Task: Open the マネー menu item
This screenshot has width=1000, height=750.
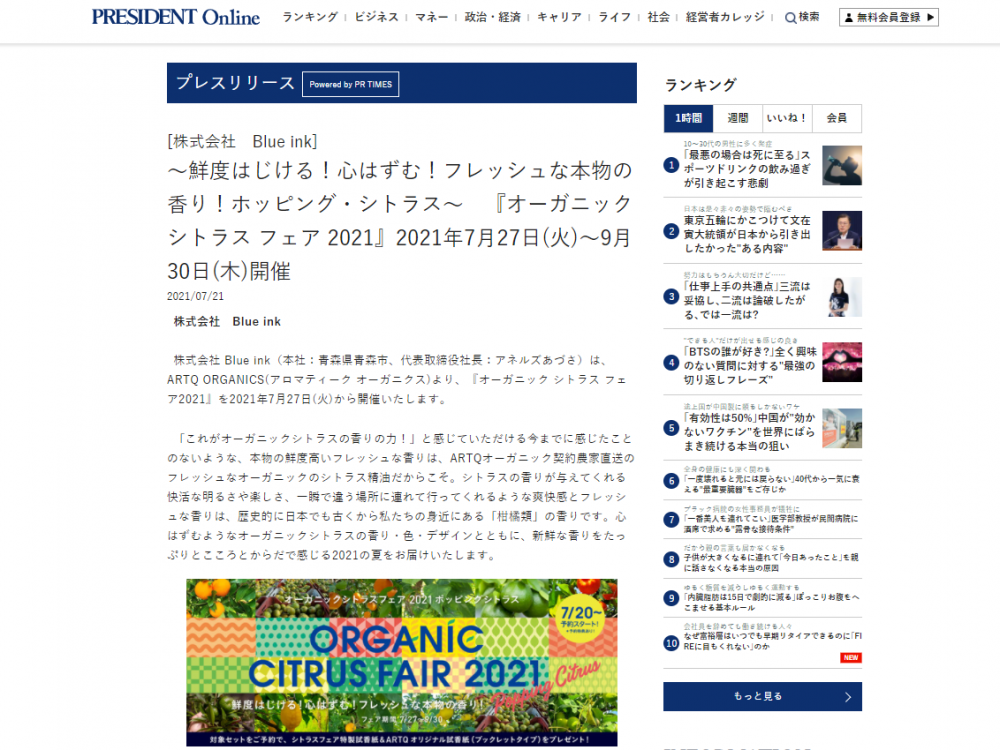Action: [431, 17]
